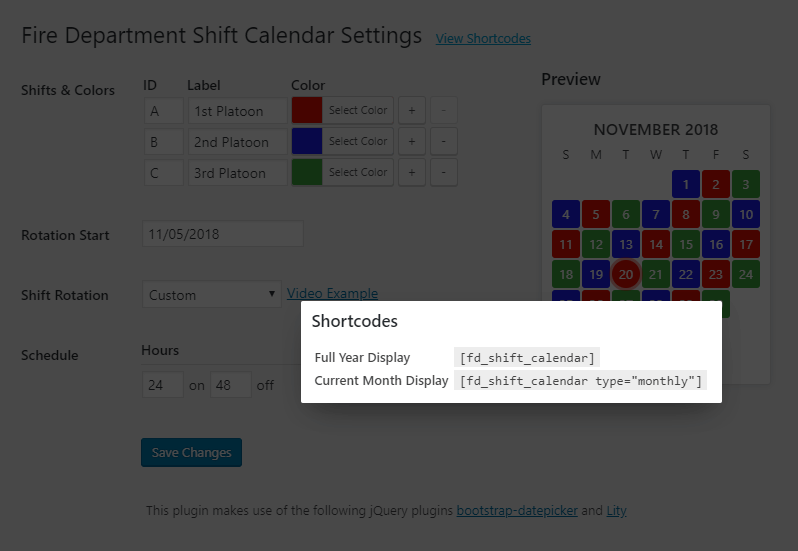Follow the Lity plugin link
Image resolution: width=798 pixels, height=551 pixels.
pyautogui.click(x=616, y=510)
